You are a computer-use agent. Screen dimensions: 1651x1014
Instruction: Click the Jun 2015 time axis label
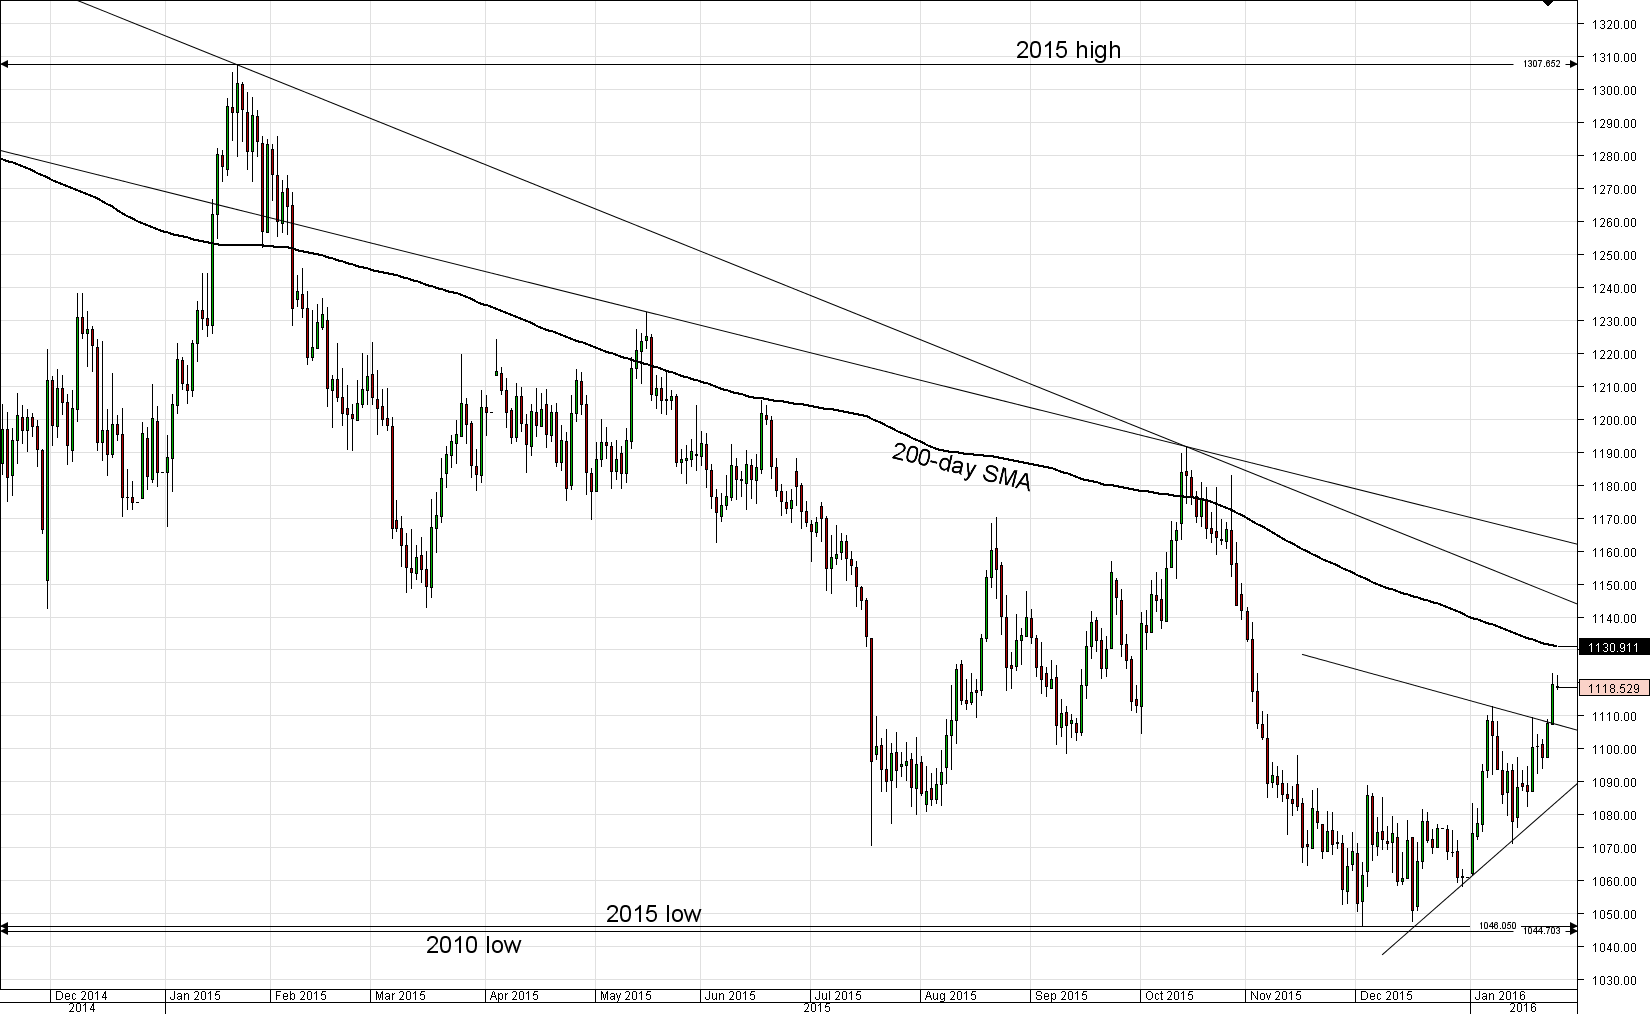[729, 996]
